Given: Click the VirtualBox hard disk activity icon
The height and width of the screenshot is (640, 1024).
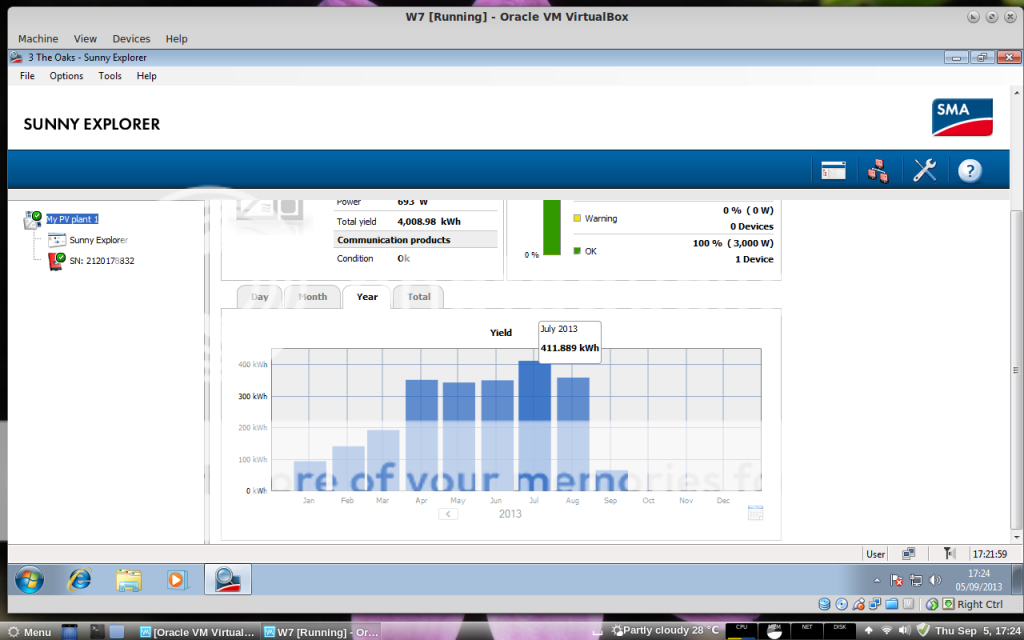Looking at the screenshot, I should (x=825, y=605).
